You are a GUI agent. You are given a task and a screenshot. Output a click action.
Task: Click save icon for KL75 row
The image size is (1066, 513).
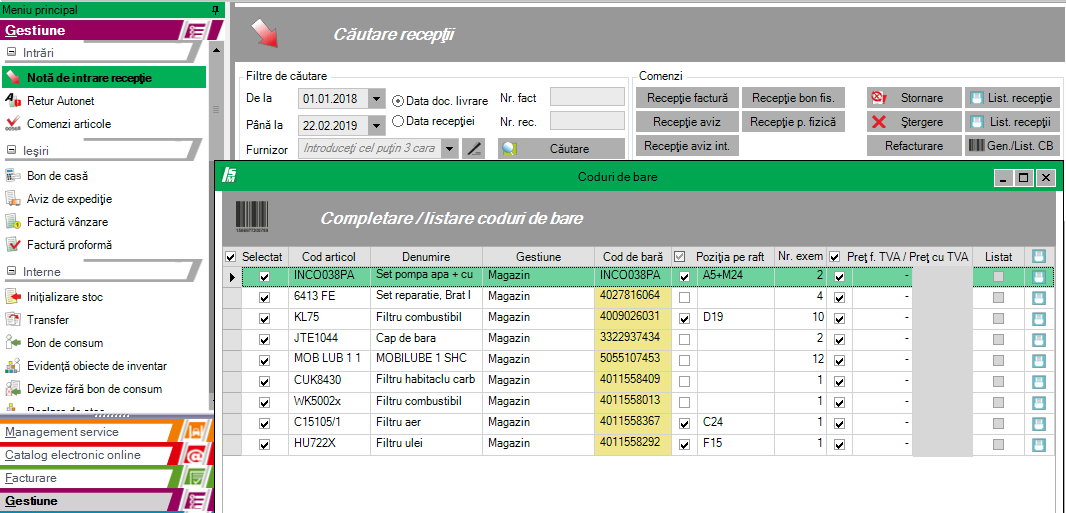coord(1039,317)
